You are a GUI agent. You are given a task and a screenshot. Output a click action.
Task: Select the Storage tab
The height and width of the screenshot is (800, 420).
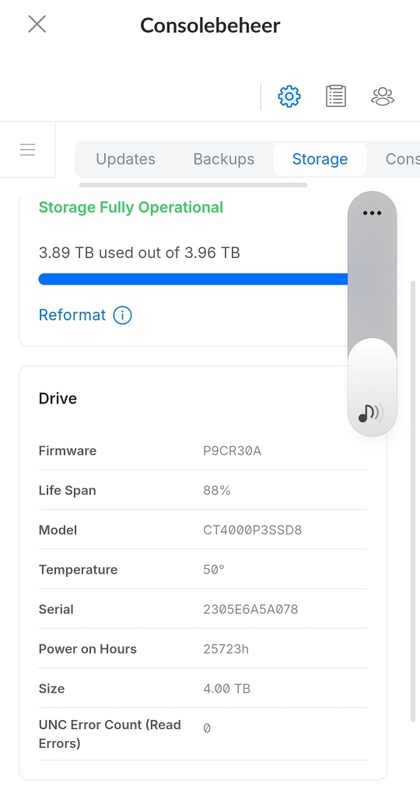(319, 159)
